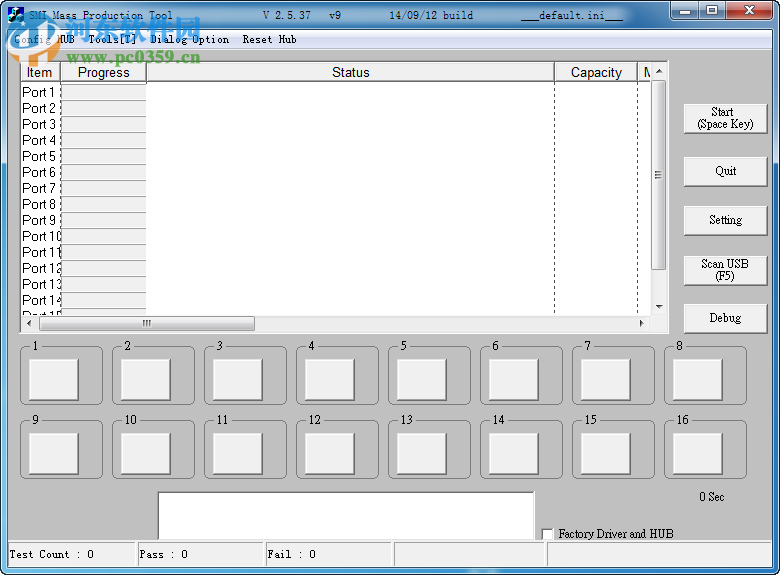Image resolution: width=780 pixels, height=575 pixels.
Task: Select the Port 10 row
Action: [336, 236]
